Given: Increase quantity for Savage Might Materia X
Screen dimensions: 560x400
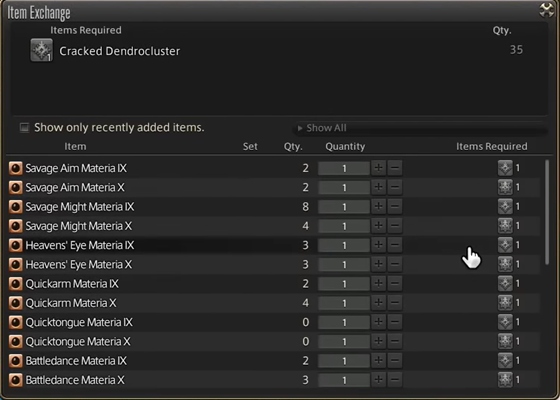Looking at the screenshot, I should click(x=379, y=226).
